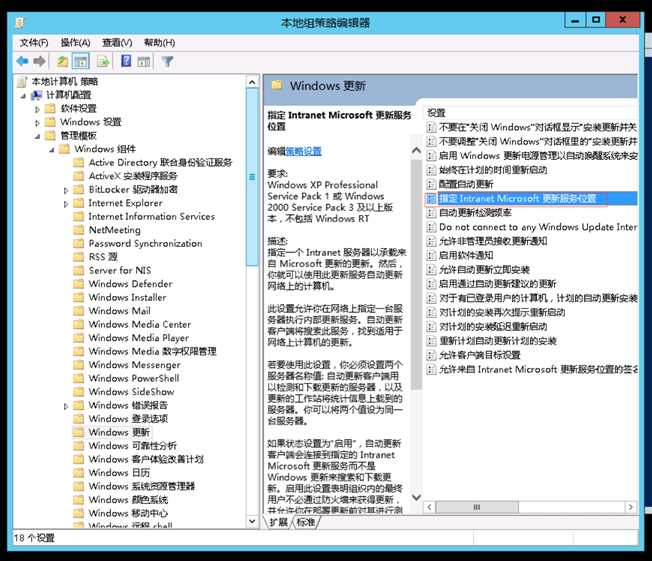Image resolution: width=652 pixels, height=561 pixels.
Task: Click the policy icon beside 自动更新检测频率
Action: pos(432,213)
